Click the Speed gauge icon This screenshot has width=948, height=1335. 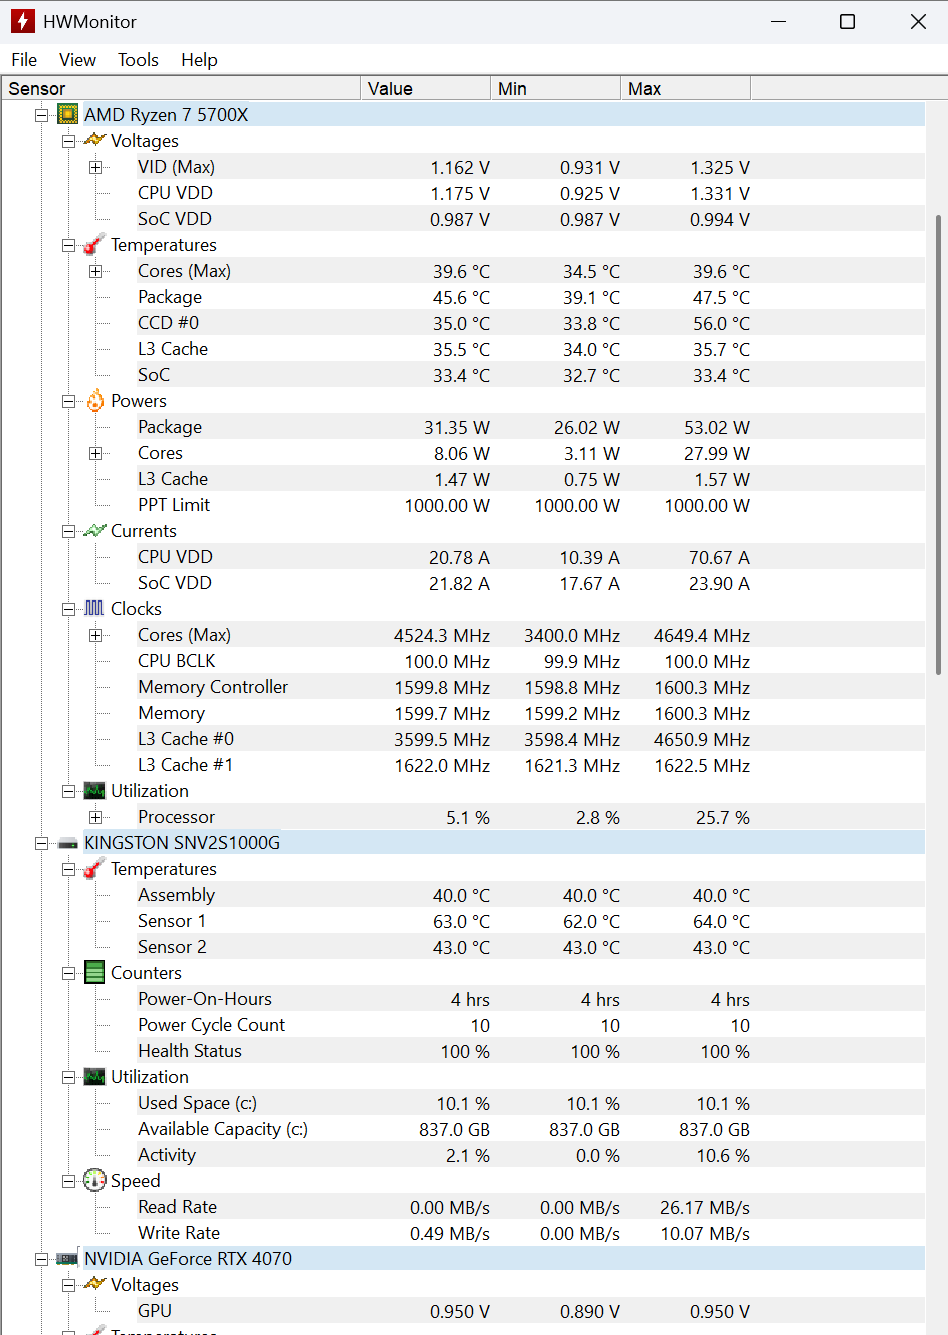95,1180
